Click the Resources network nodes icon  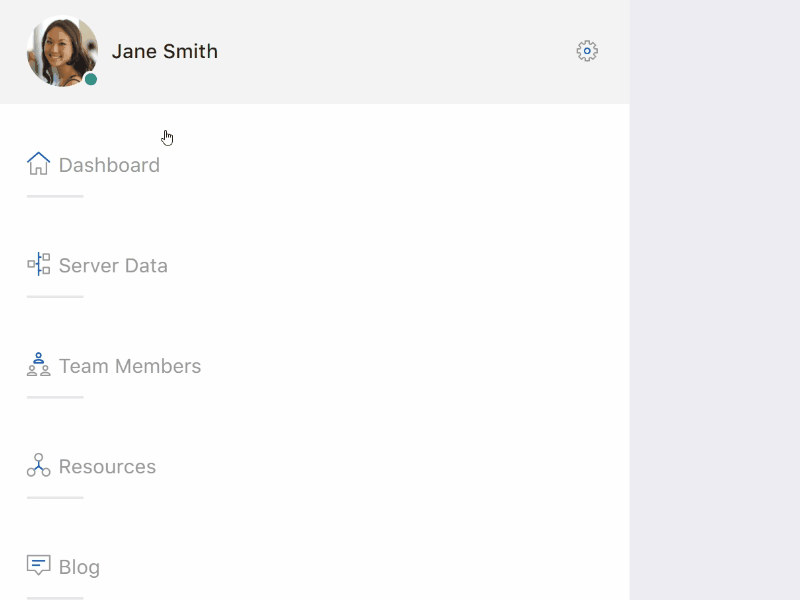[x=38, y=466]
